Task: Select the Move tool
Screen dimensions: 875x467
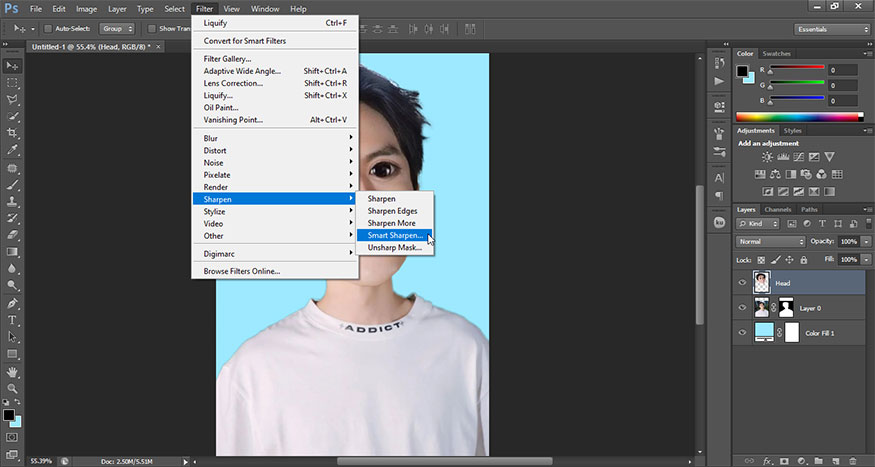Action: tap(13, 66)
